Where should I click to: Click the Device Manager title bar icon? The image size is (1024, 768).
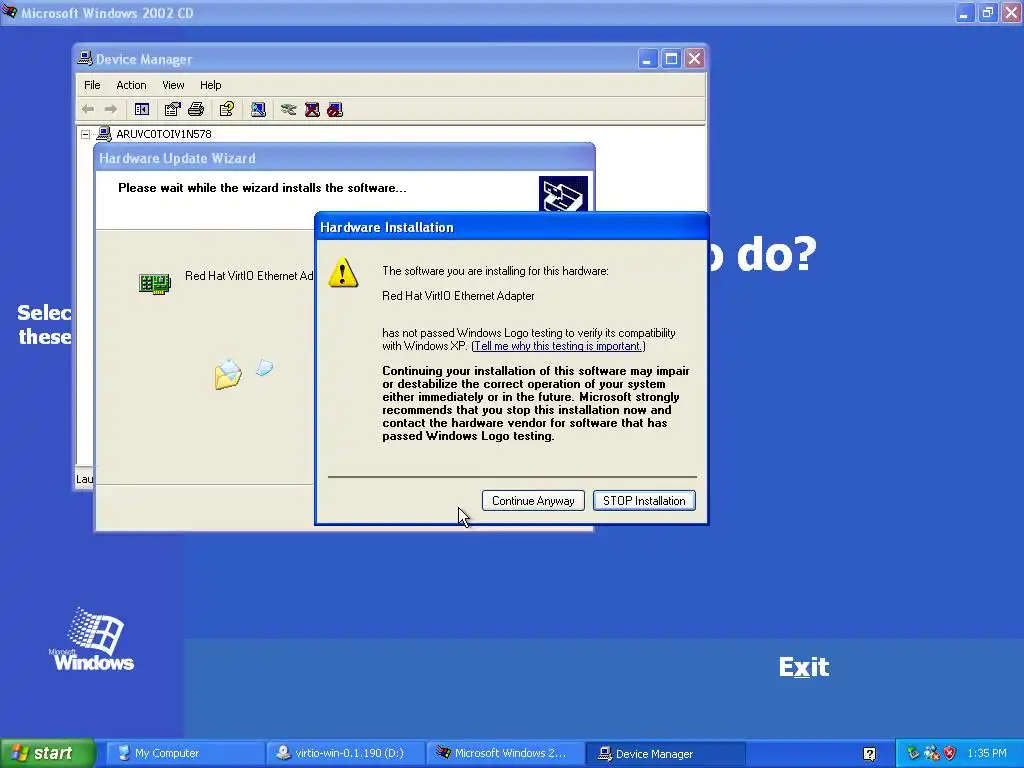85,58
